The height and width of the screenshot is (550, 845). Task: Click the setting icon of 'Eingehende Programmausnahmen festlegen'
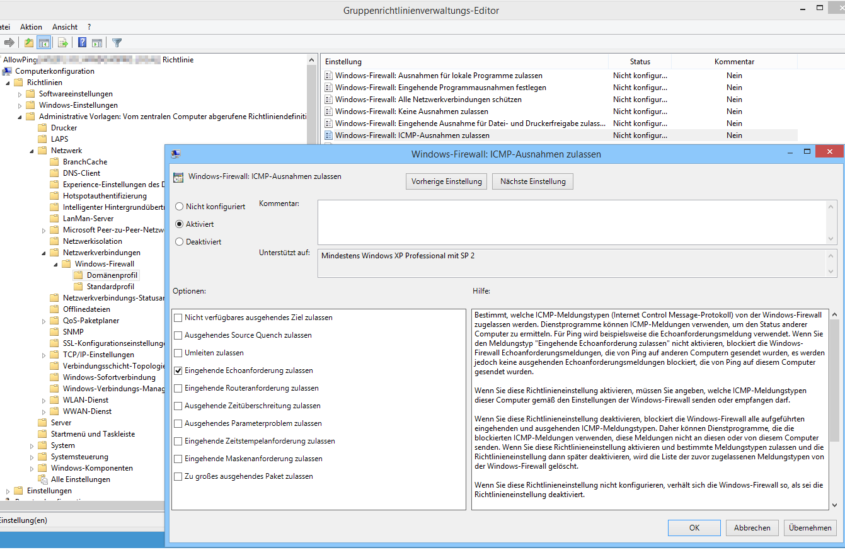[x=328, y=87]
